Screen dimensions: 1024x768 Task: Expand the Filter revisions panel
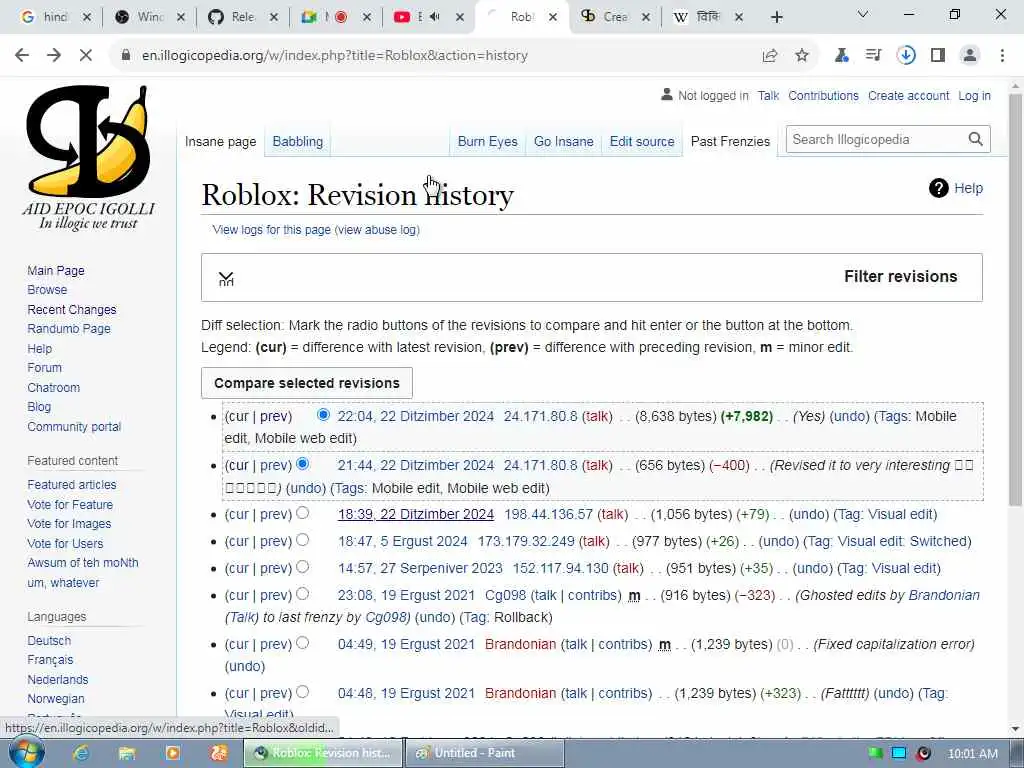click(592, 277)
